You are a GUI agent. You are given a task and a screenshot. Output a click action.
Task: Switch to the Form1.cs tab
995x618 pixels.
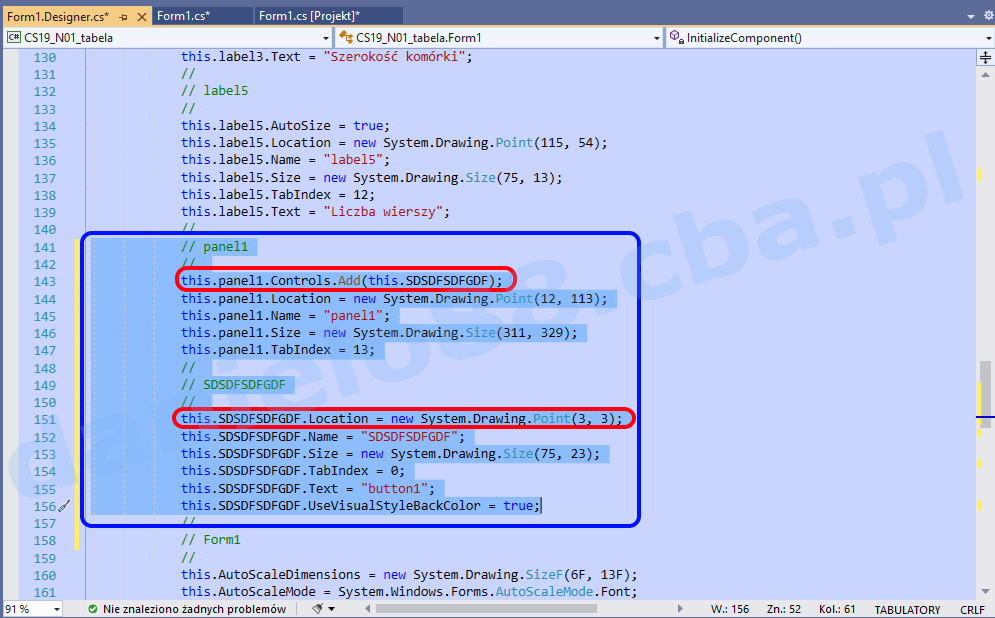pos(190,16)
